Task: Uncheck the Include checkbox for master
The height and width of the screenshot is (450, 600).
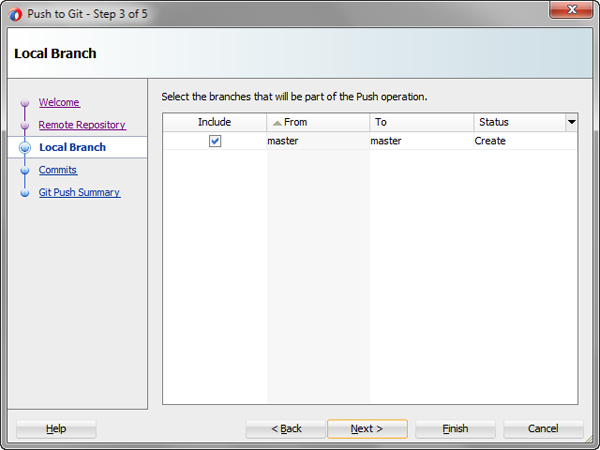Action: [x=215, y=141]
